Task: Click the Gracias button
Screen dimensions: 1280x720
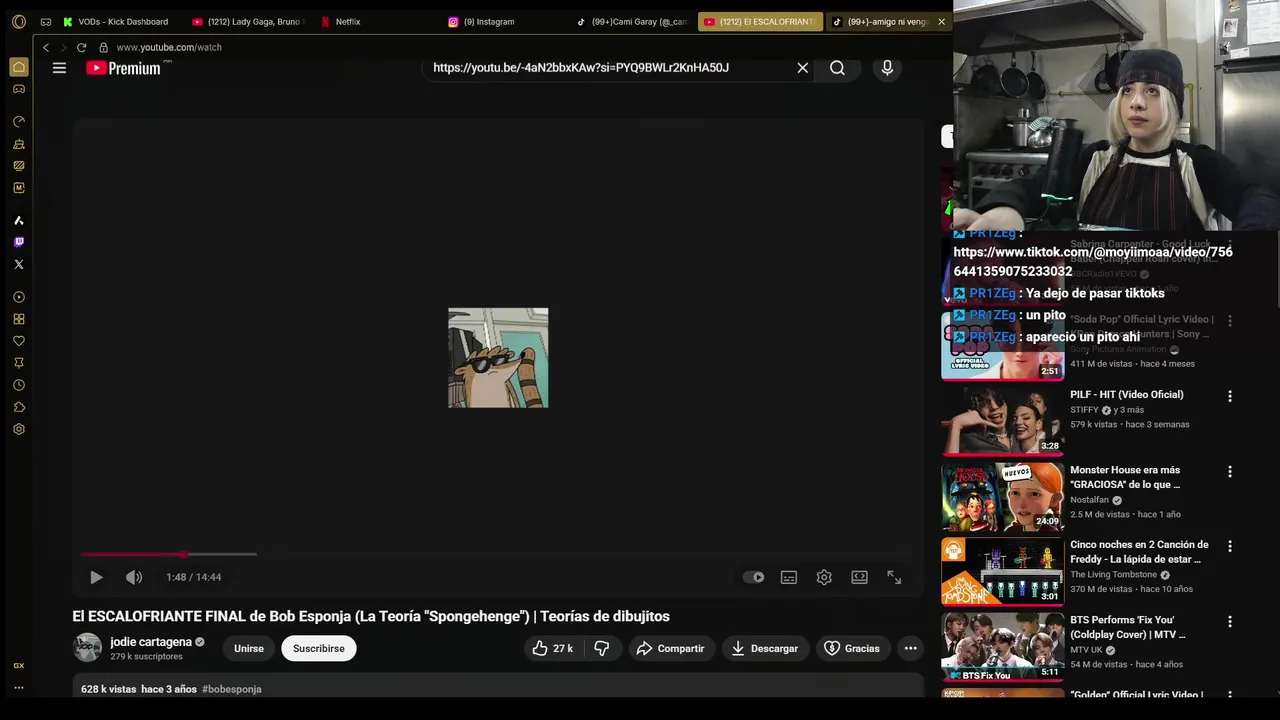Action: click(x=851, y=648)
